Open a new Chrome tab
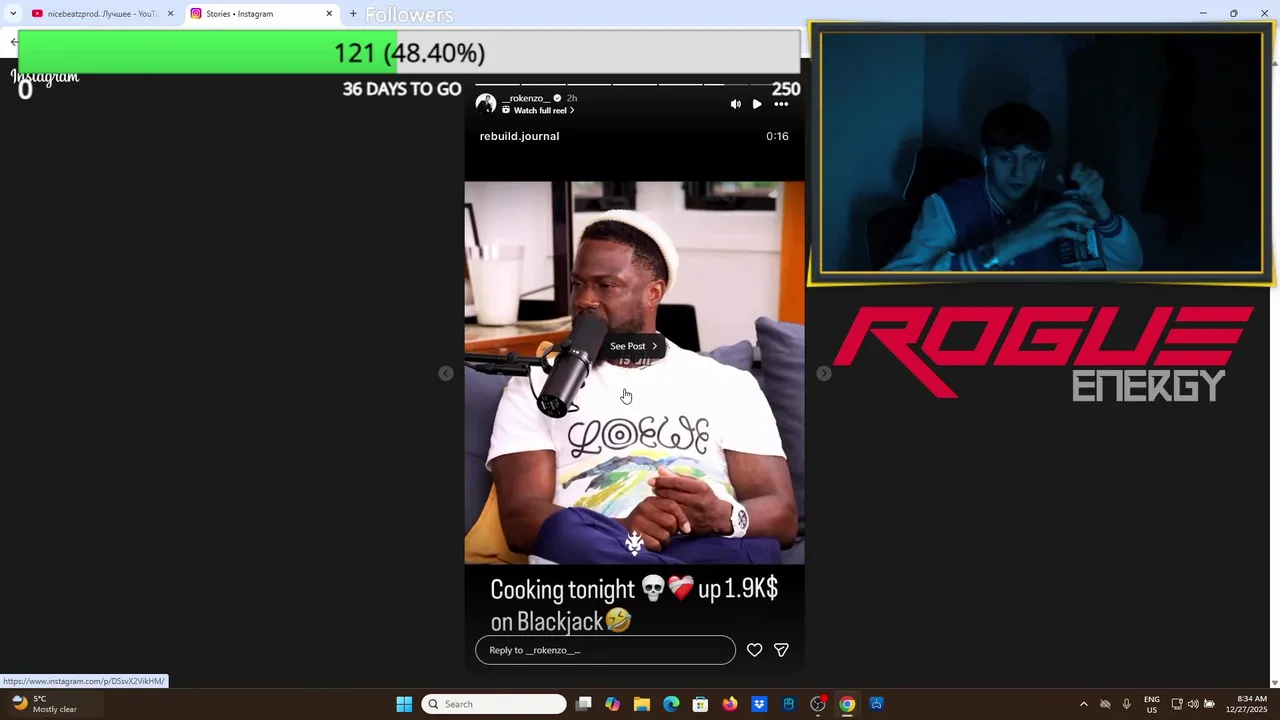Screen dimensions: 1280x720 click(353, 14)
